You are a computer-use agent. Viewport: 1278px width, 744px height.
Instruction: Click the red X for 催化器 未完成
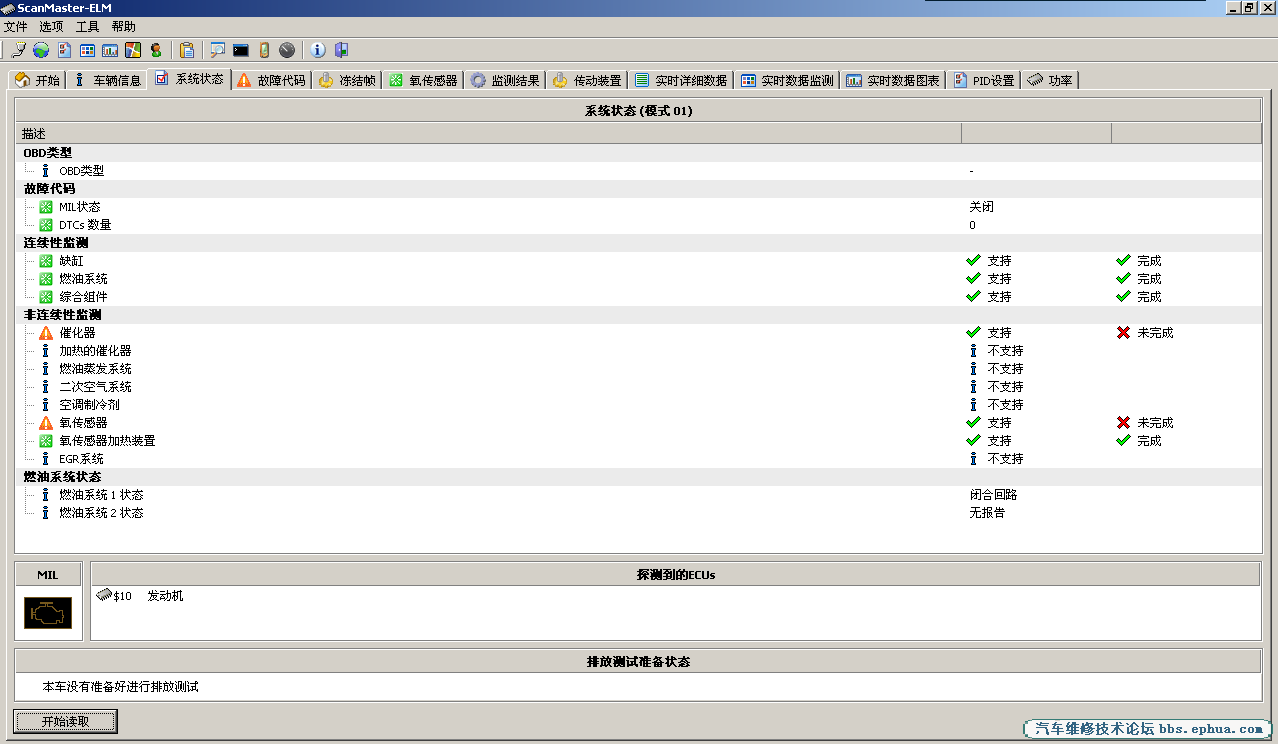tap(1124, 333)
